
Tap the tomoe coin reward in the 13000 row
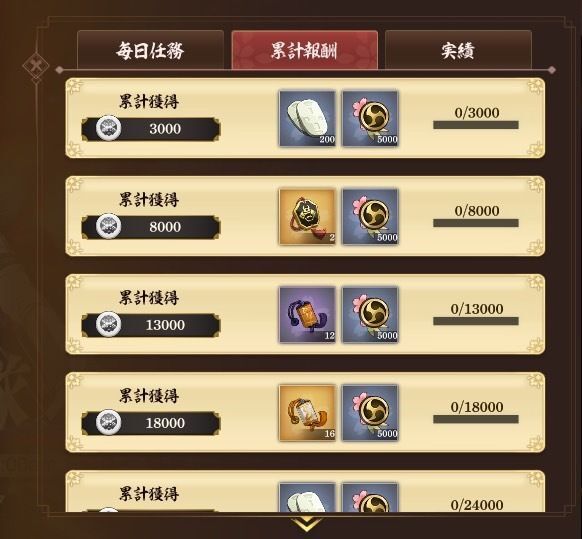click(370, 315)
